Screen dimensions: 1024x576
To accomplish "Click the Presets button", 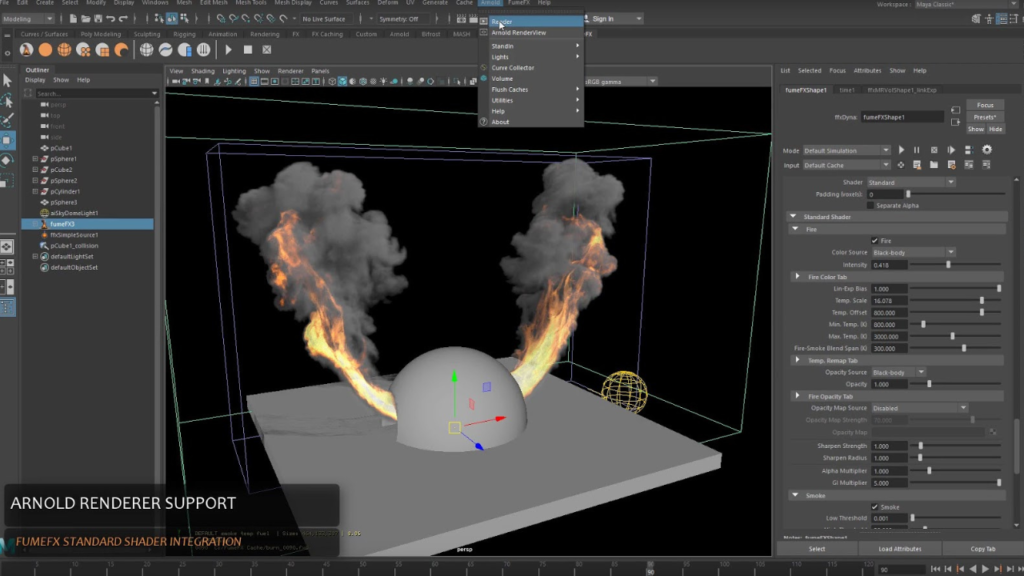I will [x=984, y=117].
